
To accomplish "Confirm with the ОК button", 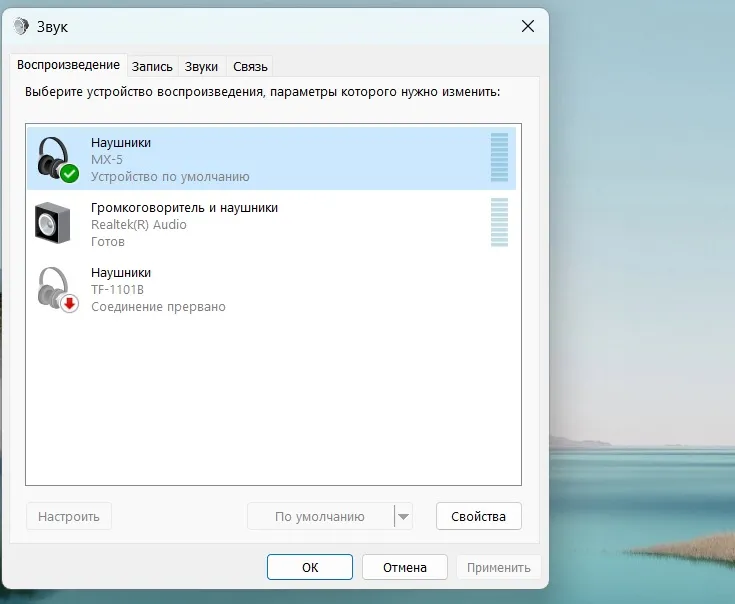I will pos(310,567).
